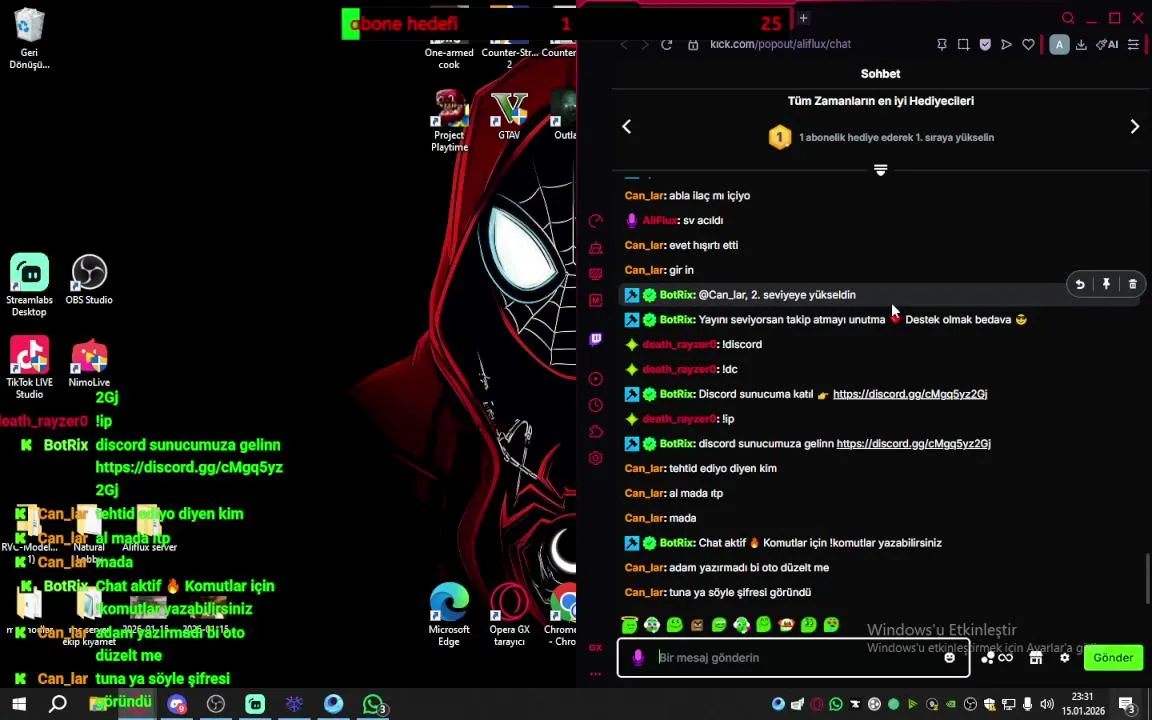Open the notification center in system tray
The image size is (1152, 720).
(1128, 705)
